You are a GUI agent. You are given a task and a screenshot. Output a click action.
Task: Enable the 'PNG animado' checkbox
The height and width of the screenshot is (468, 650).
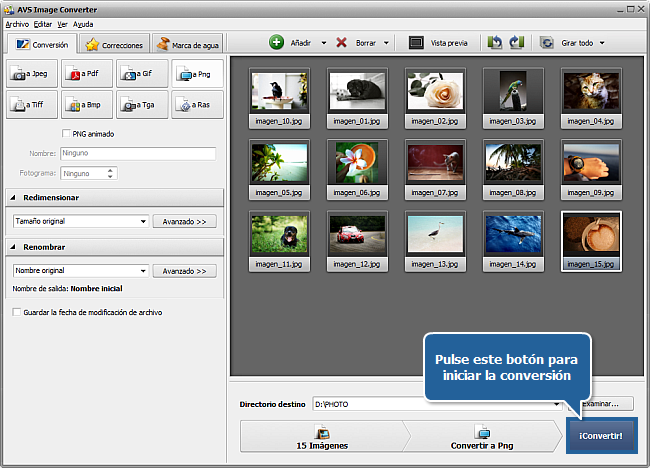(x=66, y=134)
